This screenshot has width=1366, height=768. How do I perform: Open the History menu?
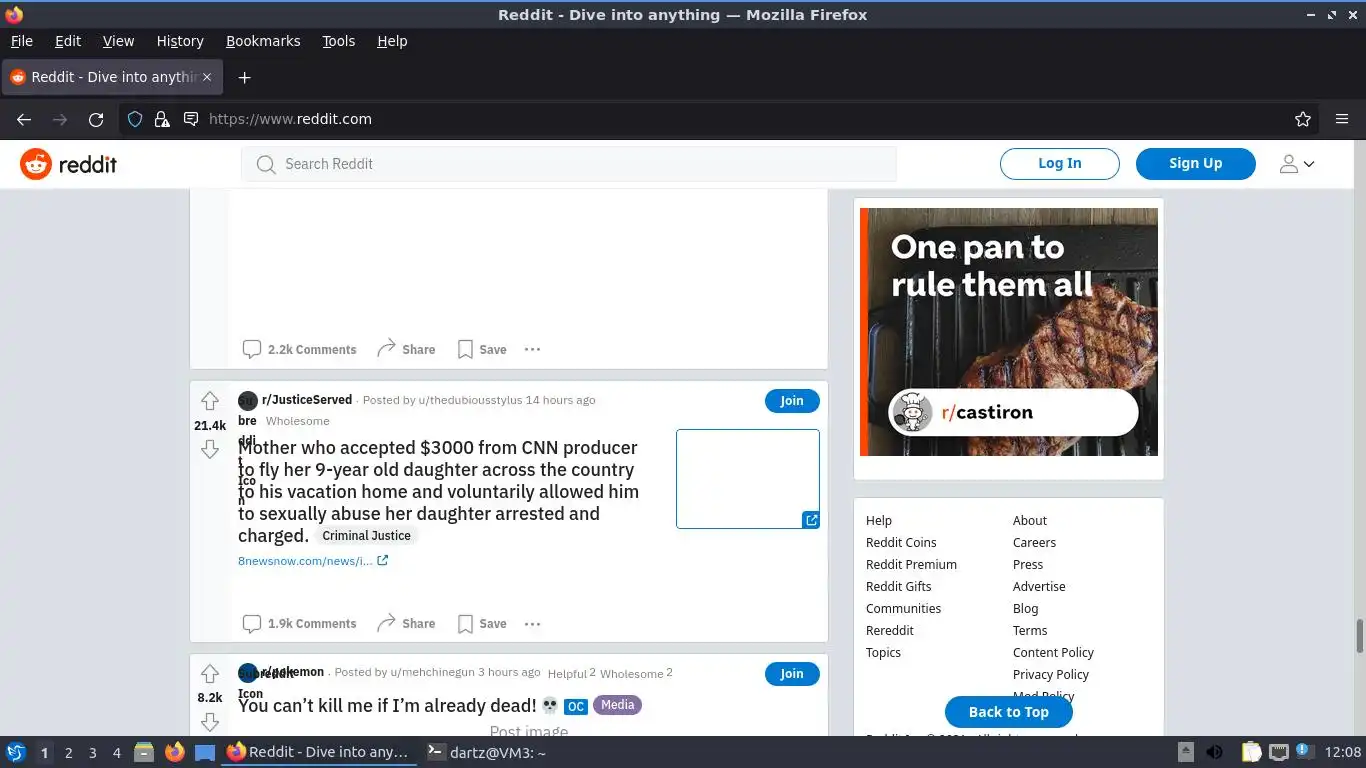pyautogui.click(x=180, y=41)
